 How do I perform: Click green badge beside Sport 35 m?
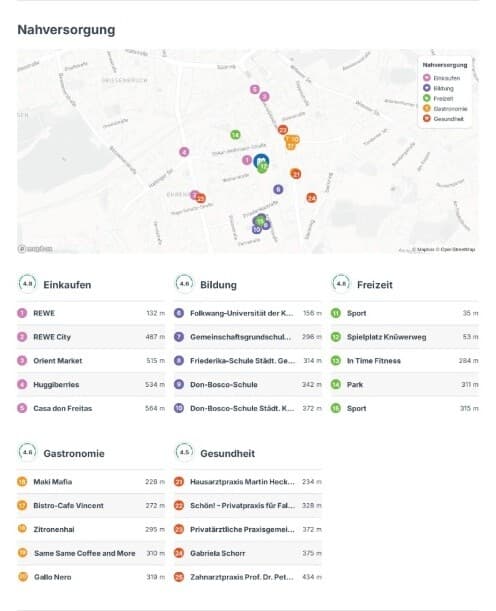click(x=336, y=313)
